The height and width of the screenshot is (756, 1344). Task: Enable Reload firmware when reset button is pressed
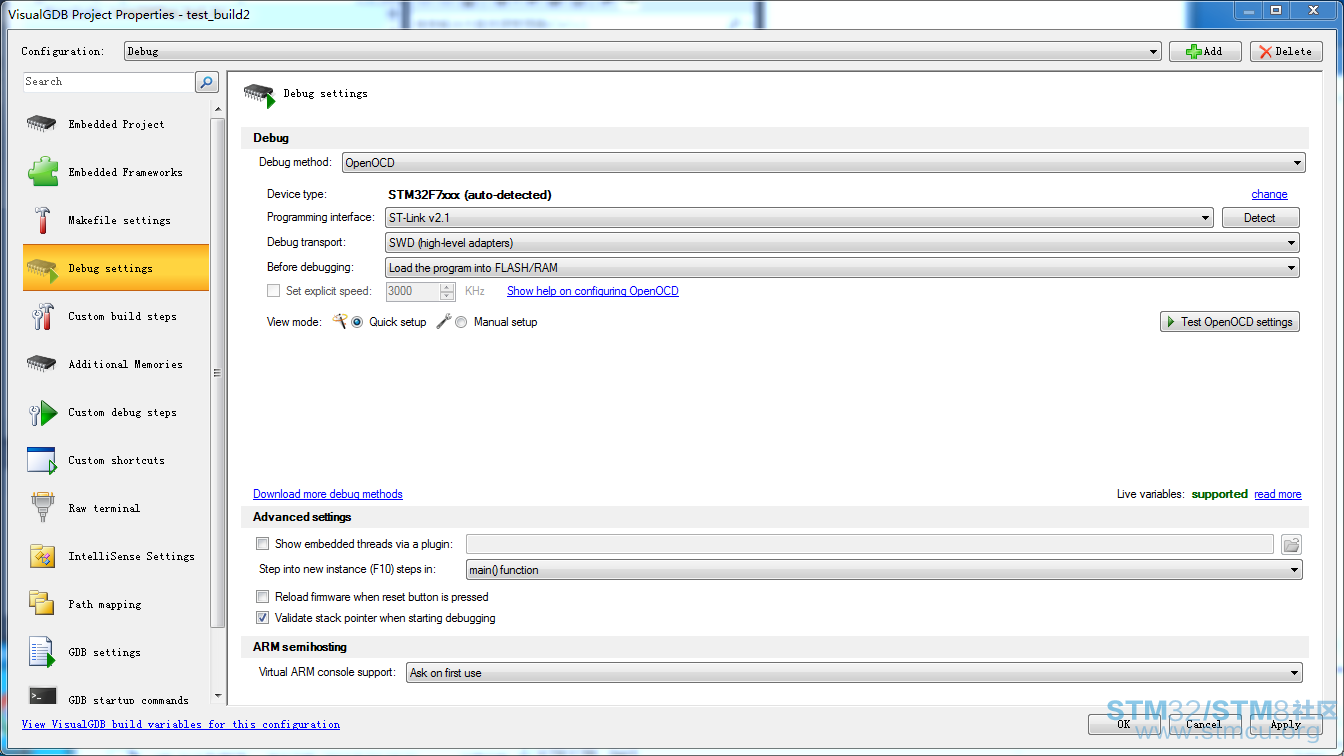pos(263,597)
